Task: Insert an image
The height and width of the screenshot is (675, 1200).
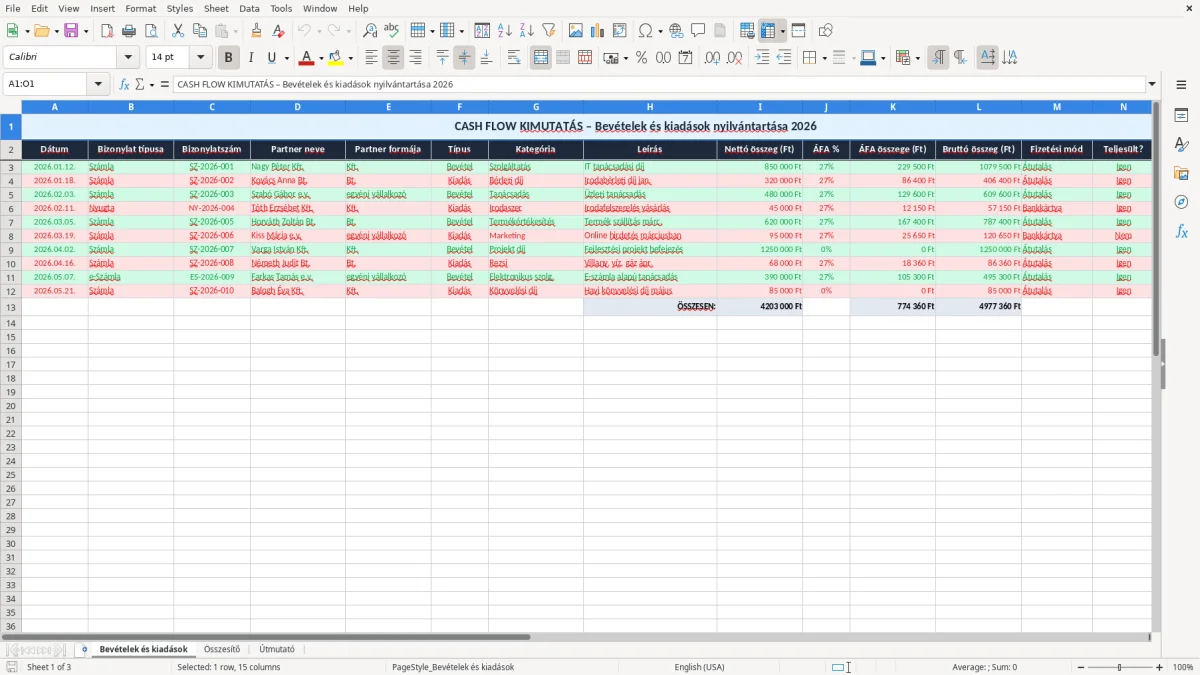Action: tap(576, 31)
